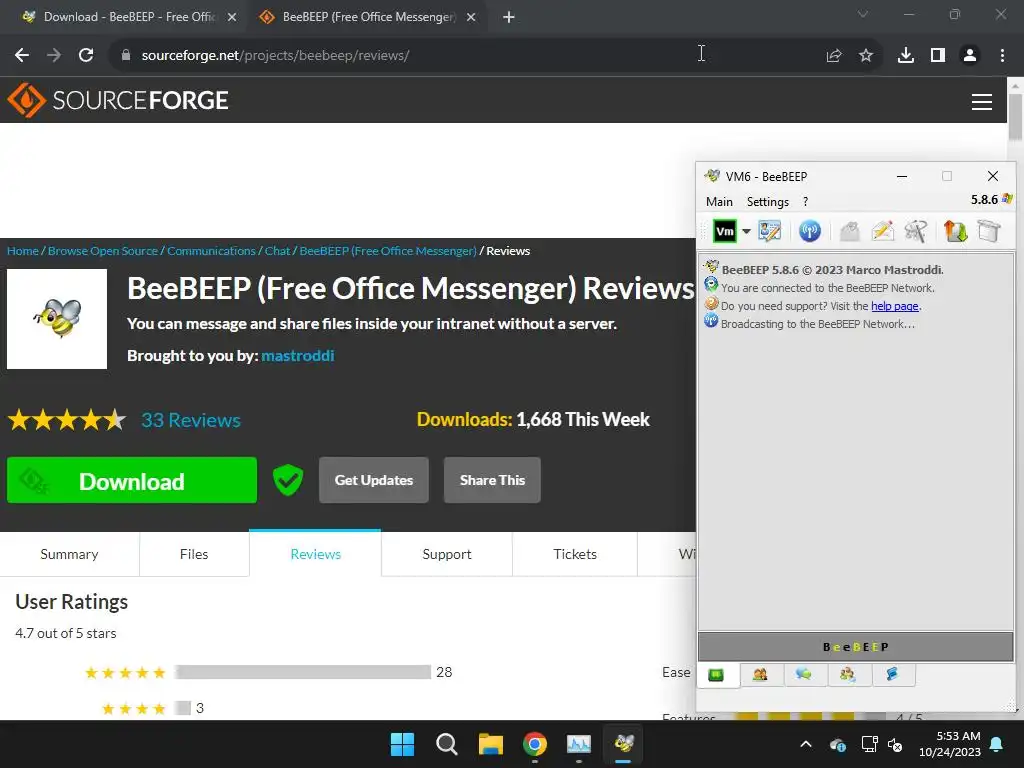Toggle the Chrome side panel icon

(x=938, y=56)
